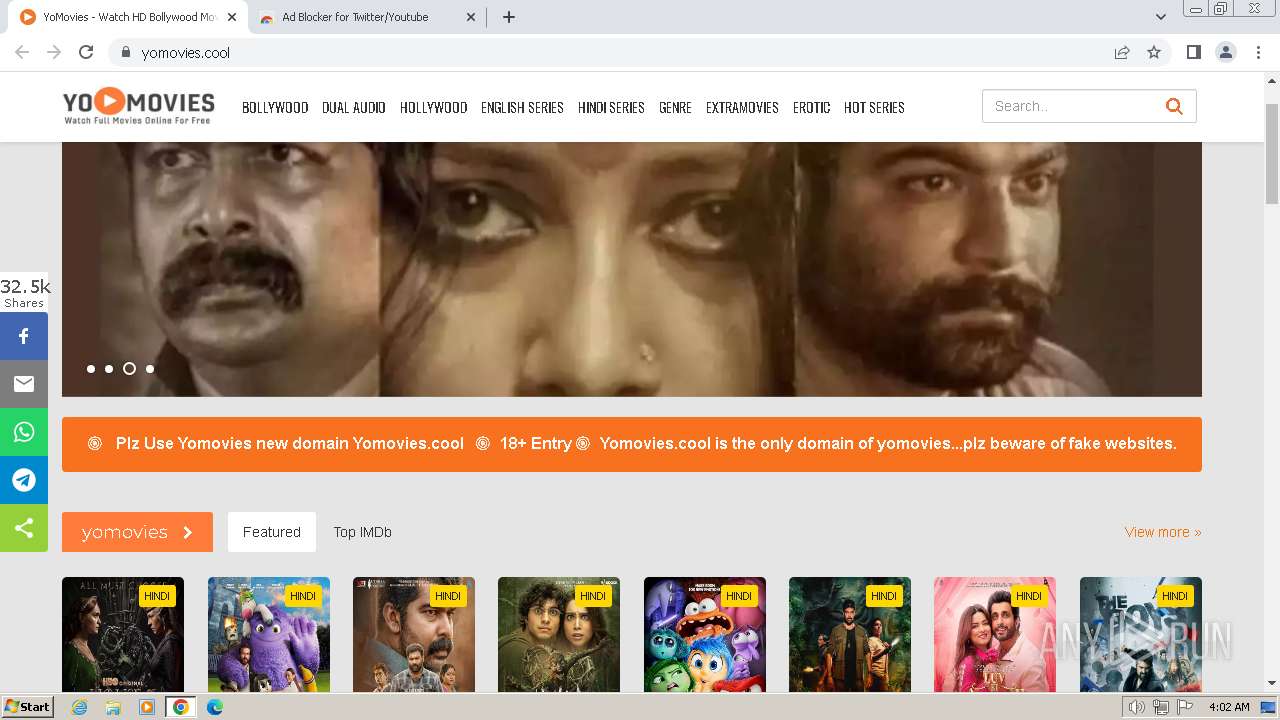Image resolution: width=1280 pixels, height=720 pixels.
Task: Click the beware of fake websites notice
Action: [x=888, y=443]
